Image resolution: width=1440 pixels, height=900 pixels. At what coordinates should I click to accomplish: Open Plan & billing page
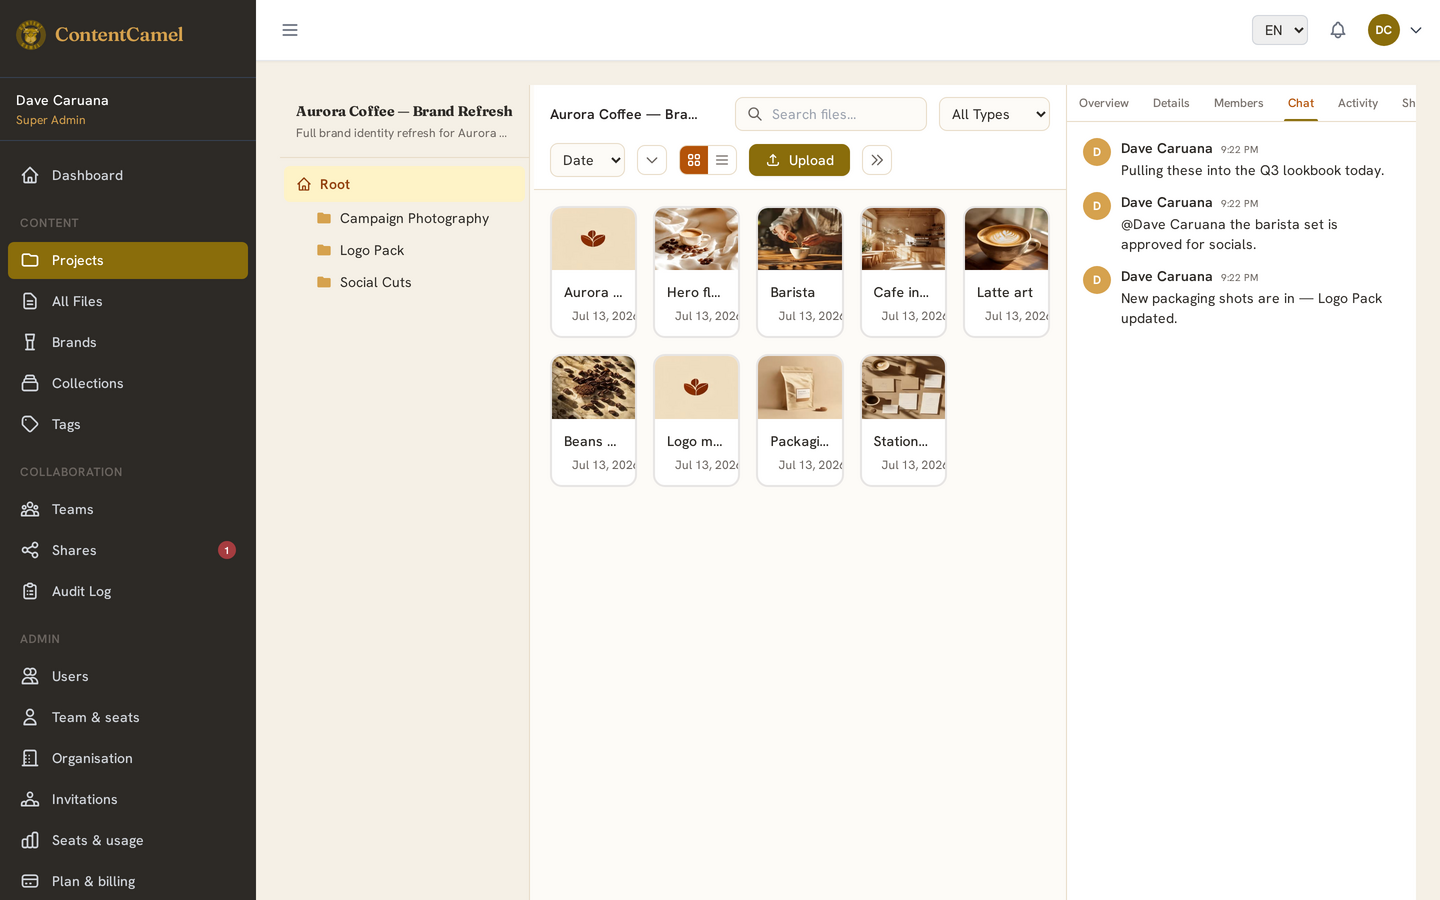tap(128, 881)
